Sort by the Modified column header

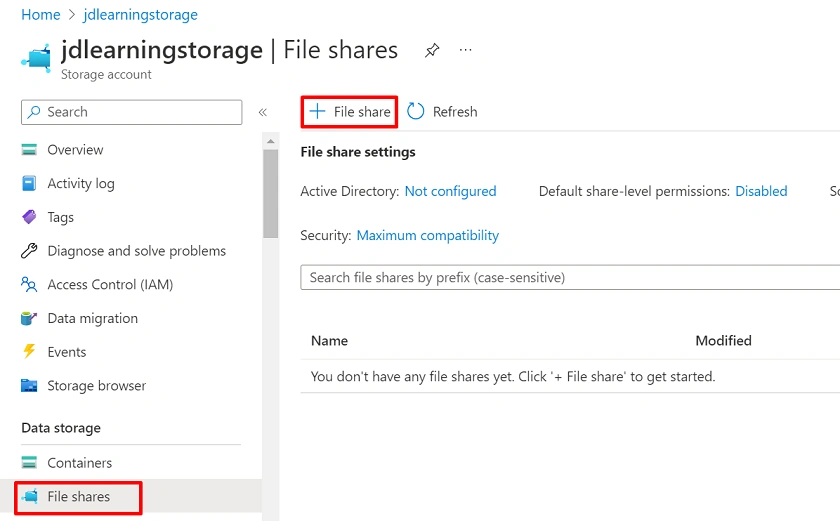tap(723, 341)
